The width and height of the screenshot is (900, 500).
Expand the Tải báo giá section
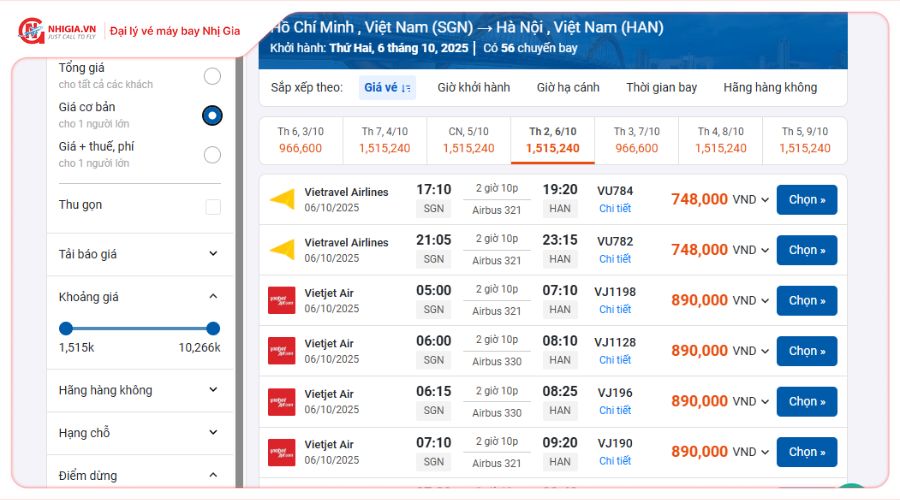tap(213, 254)
